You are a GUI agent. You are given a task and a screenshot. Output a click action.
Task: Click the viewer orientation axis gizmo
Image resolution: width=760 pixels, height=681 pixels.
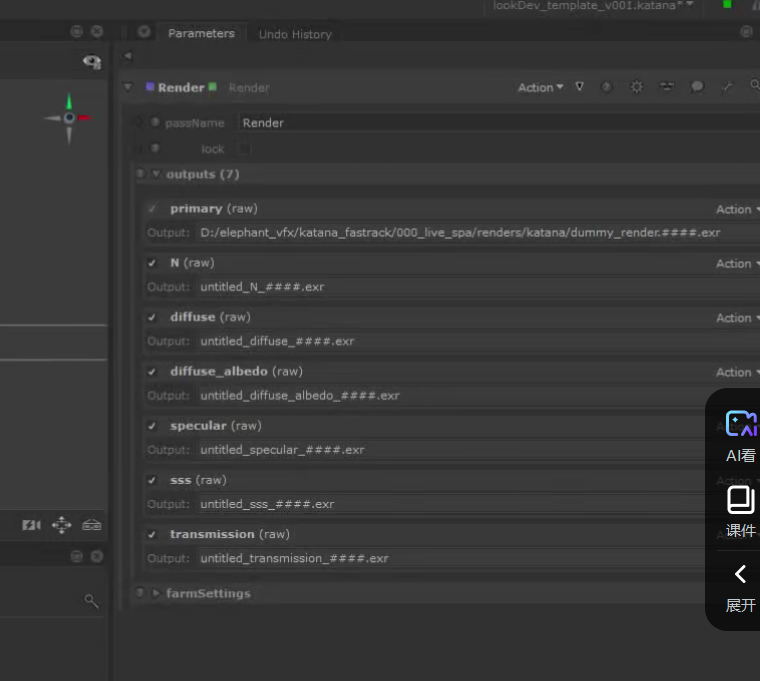coord(69,118)
